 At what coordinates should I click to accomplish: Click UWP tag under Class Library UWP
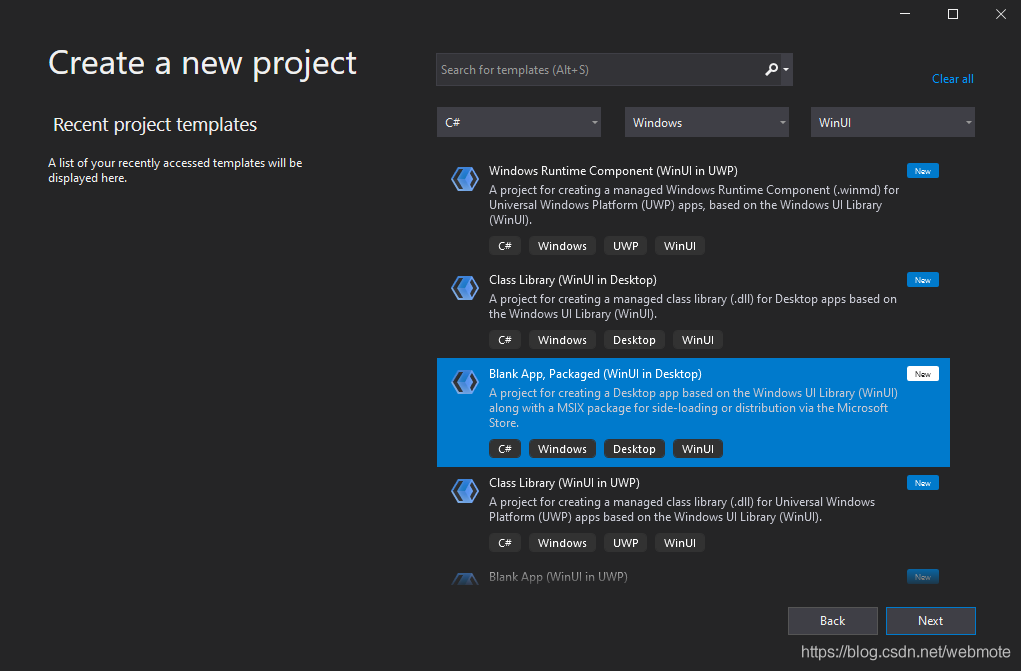(625, 543)
